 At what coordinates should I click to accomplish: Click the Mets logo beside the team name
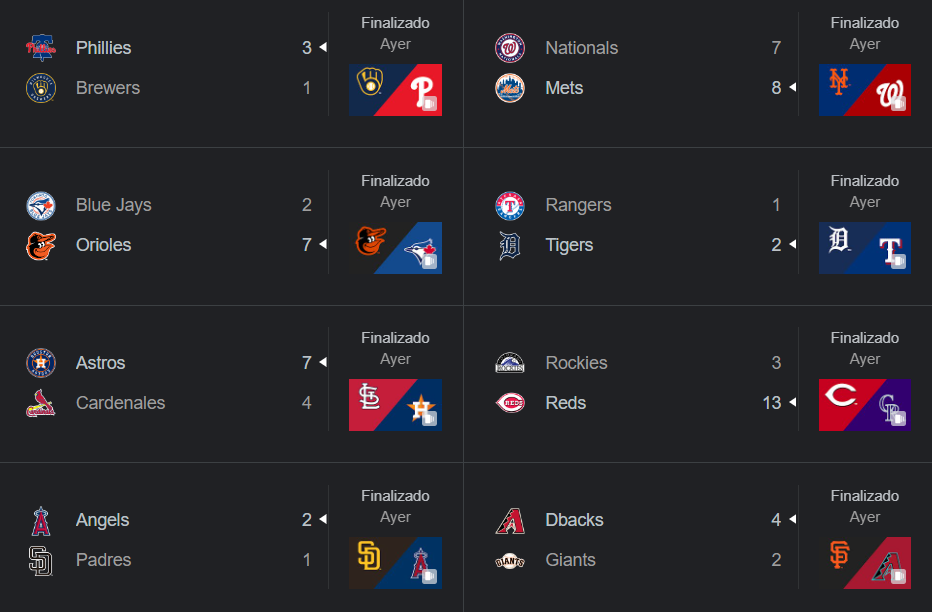click(x=510, y=88)
